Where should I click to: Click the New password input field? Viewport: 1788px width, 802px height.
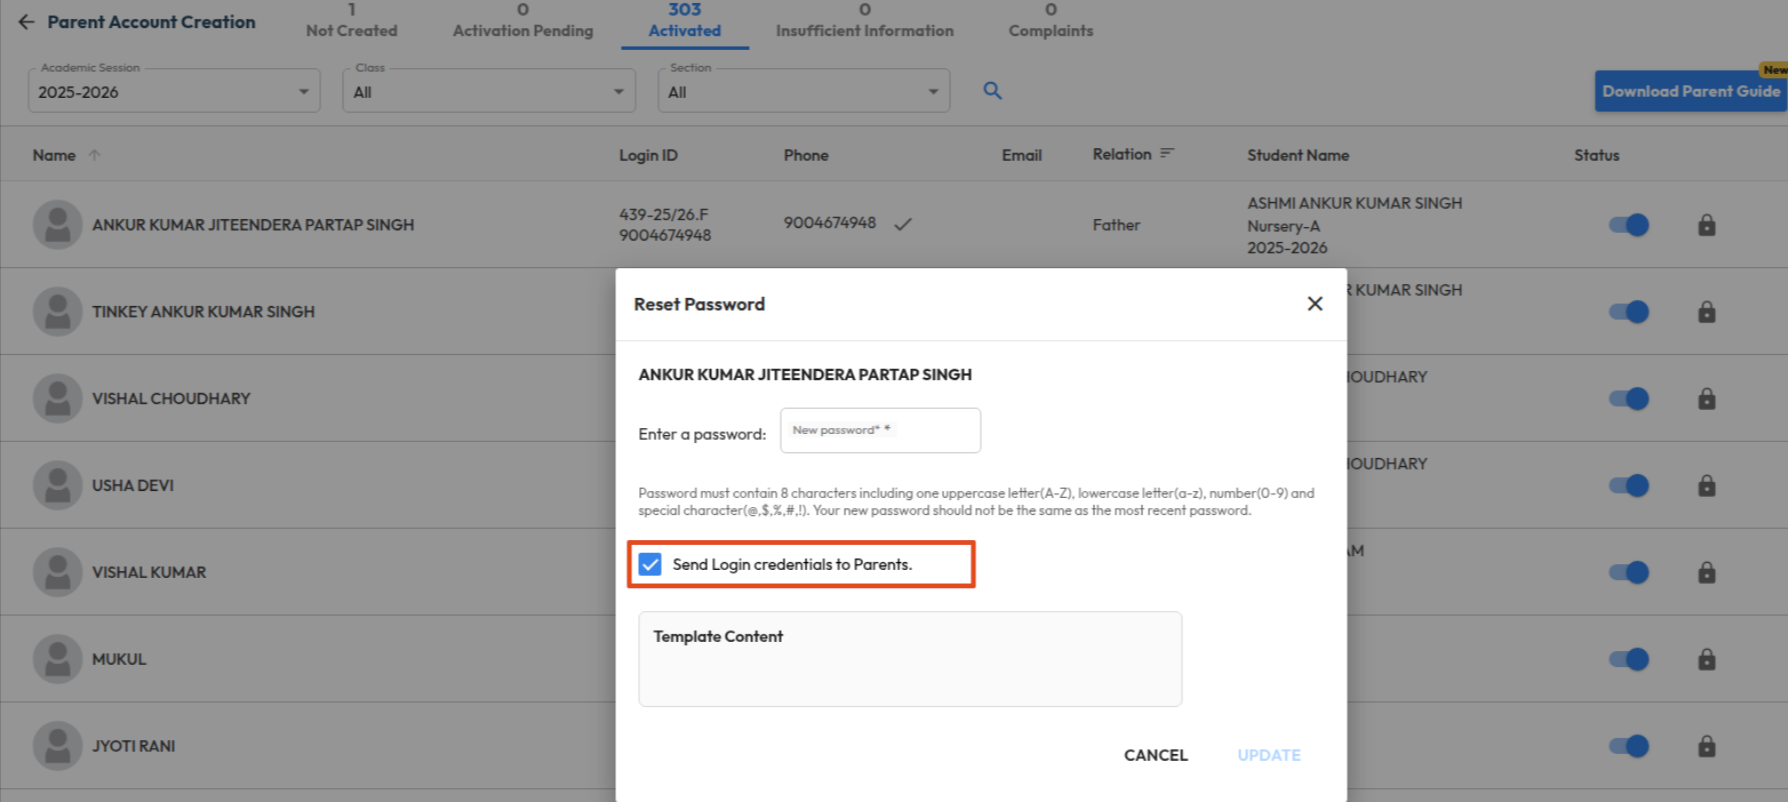[x=880, y=431]
